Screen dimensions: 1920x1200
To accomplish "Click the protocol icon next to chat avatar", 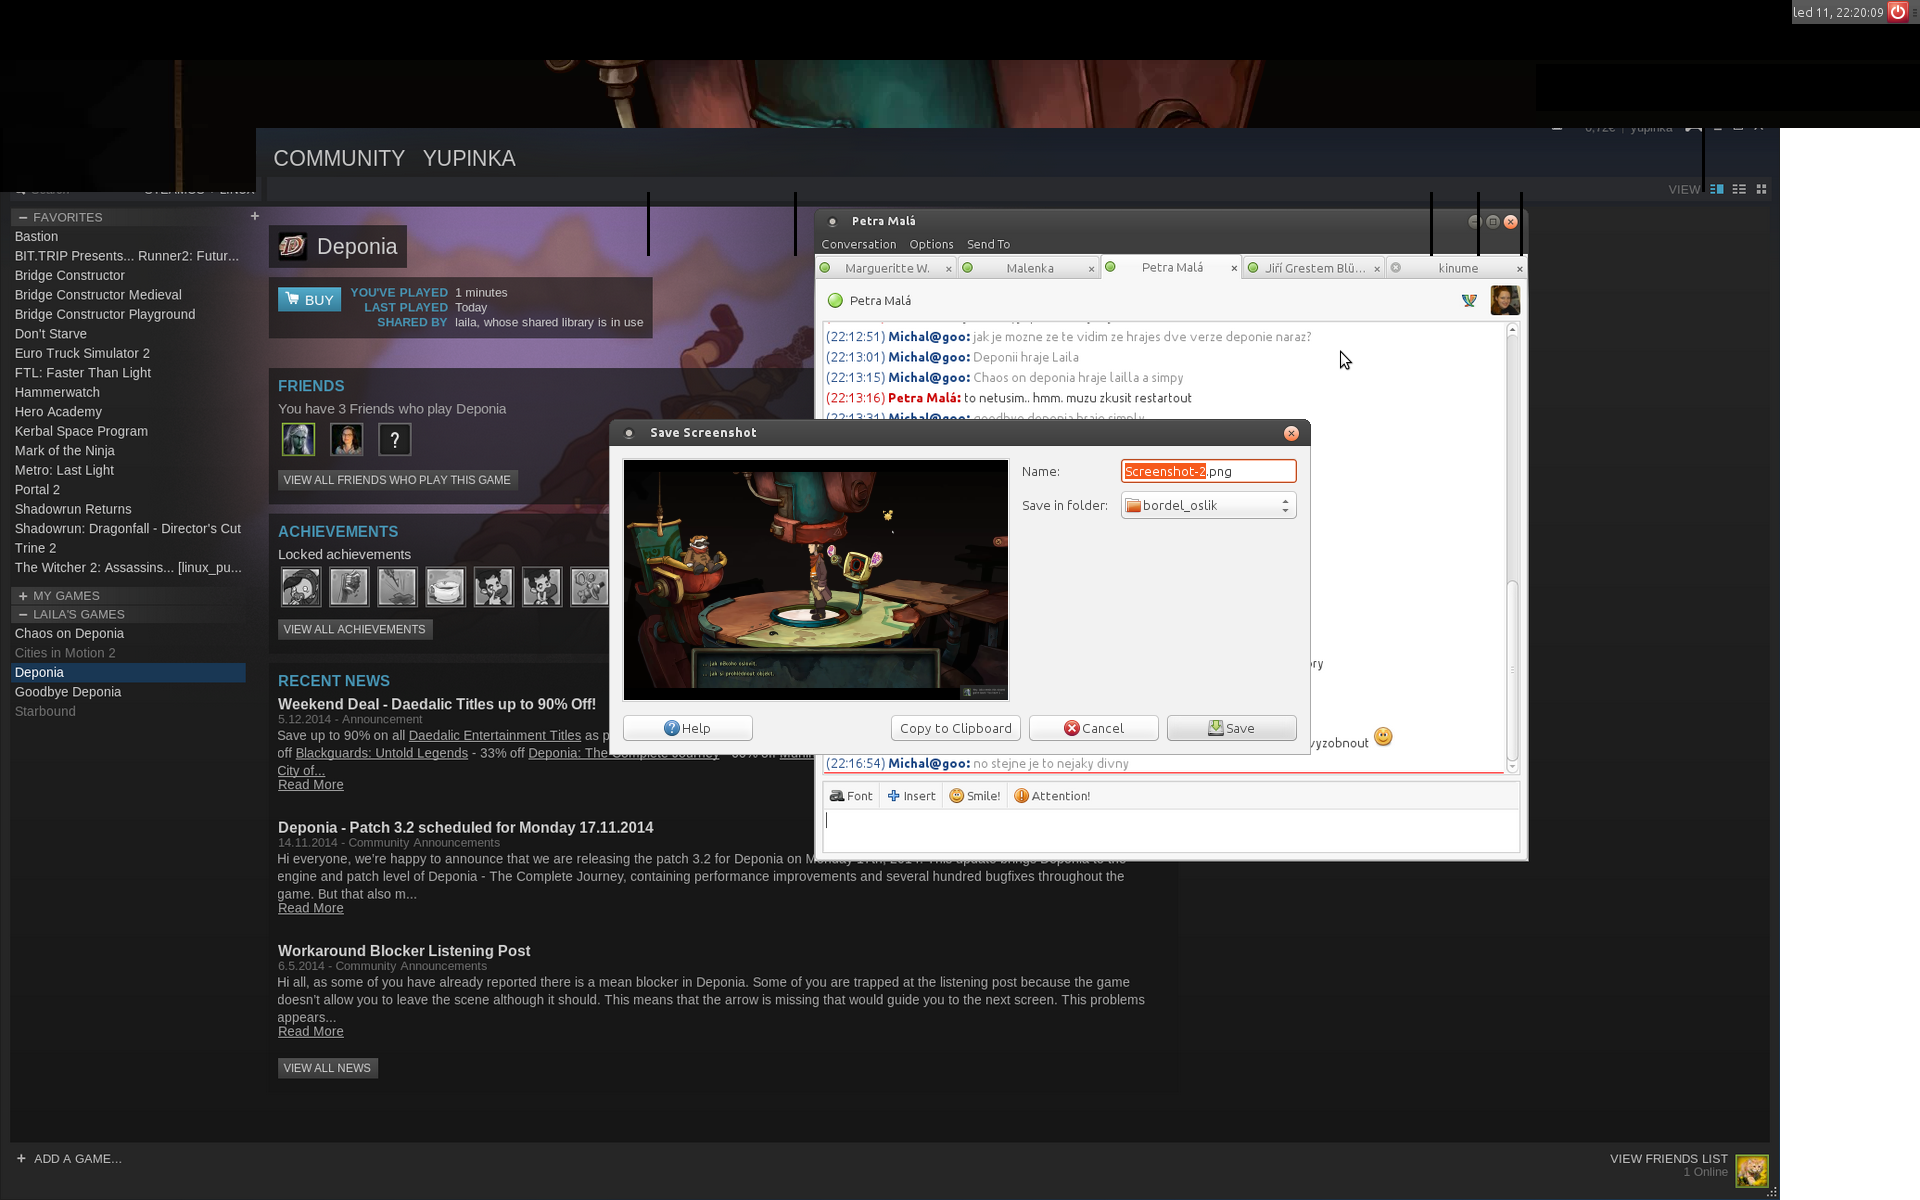I will tap(1469, 300).
